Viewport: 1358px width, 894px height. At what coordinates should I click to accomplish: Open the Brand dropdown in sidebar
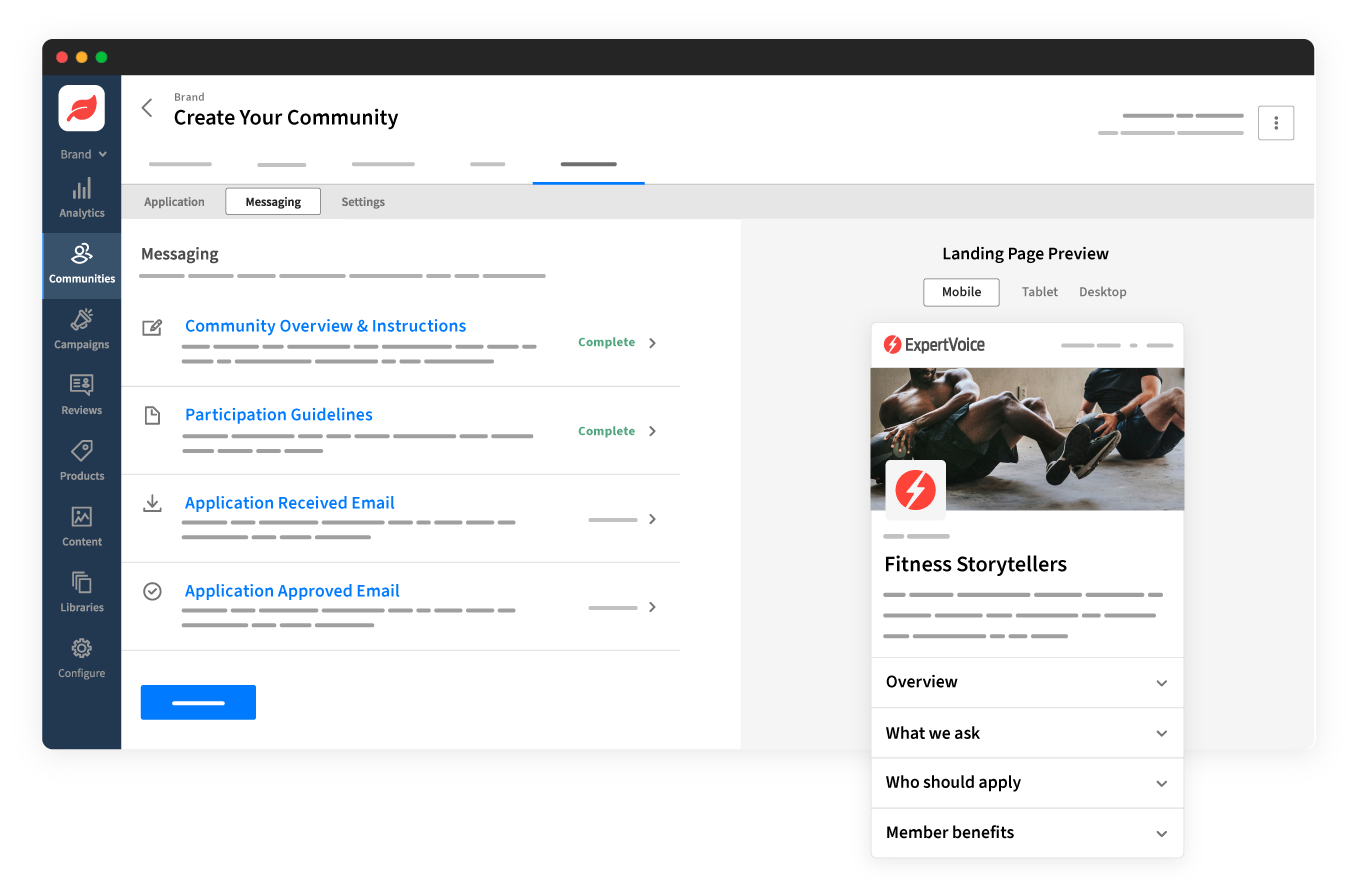(x=83, y=154)
